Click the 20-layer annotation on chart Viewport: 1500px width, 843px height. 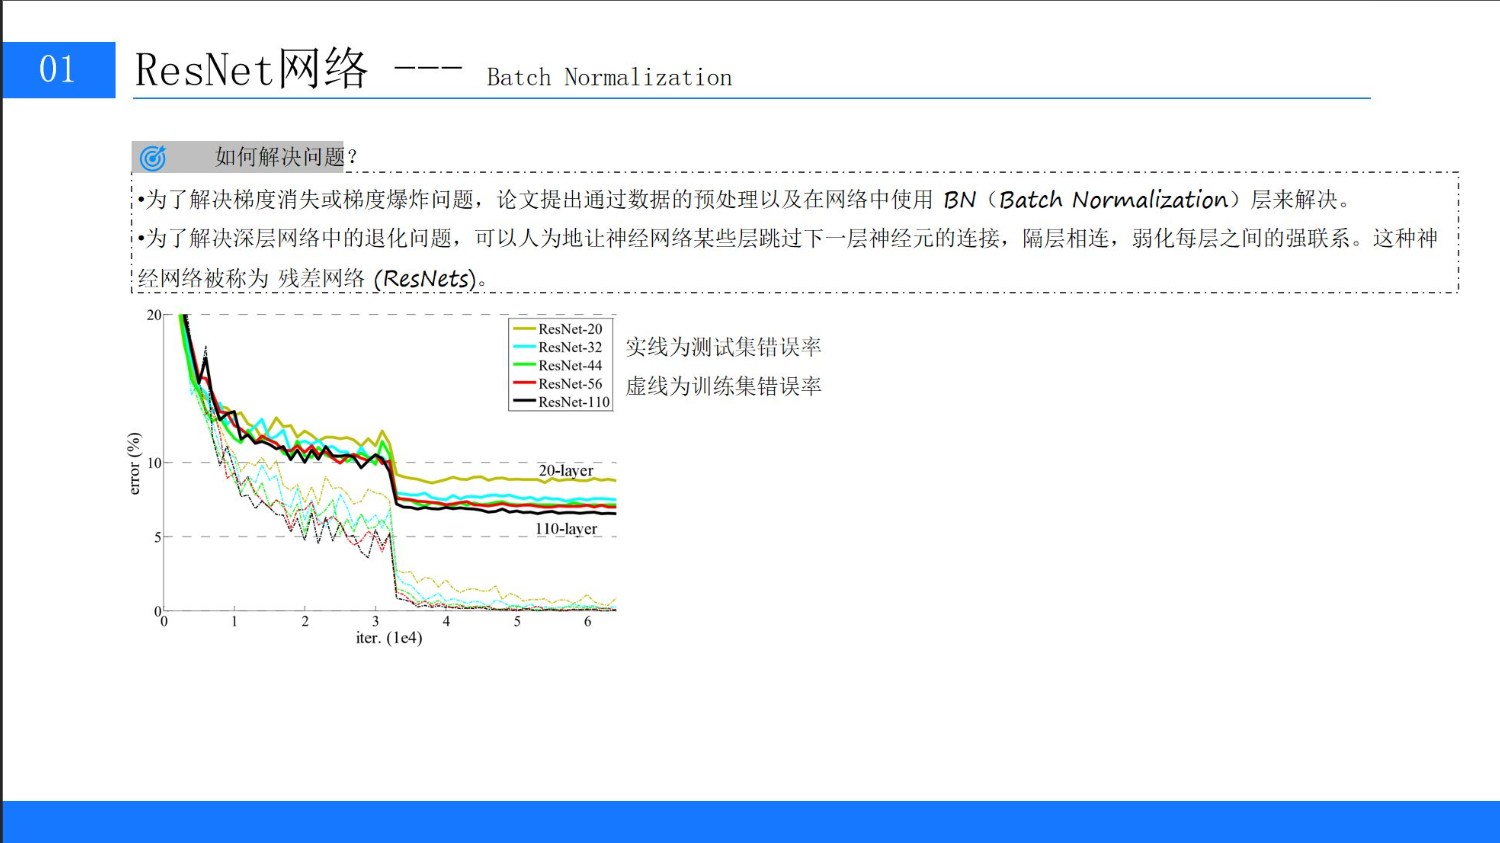coord(566,471)
